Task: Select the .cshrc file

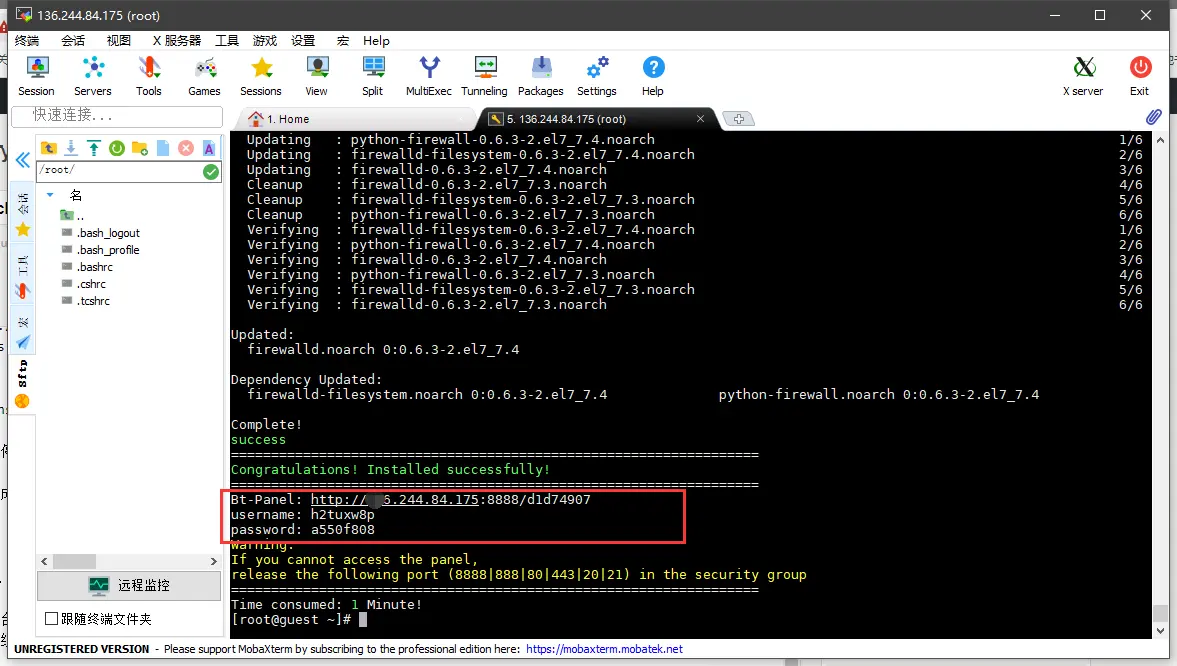Action: pyautogui.click(x=83, y=284)
